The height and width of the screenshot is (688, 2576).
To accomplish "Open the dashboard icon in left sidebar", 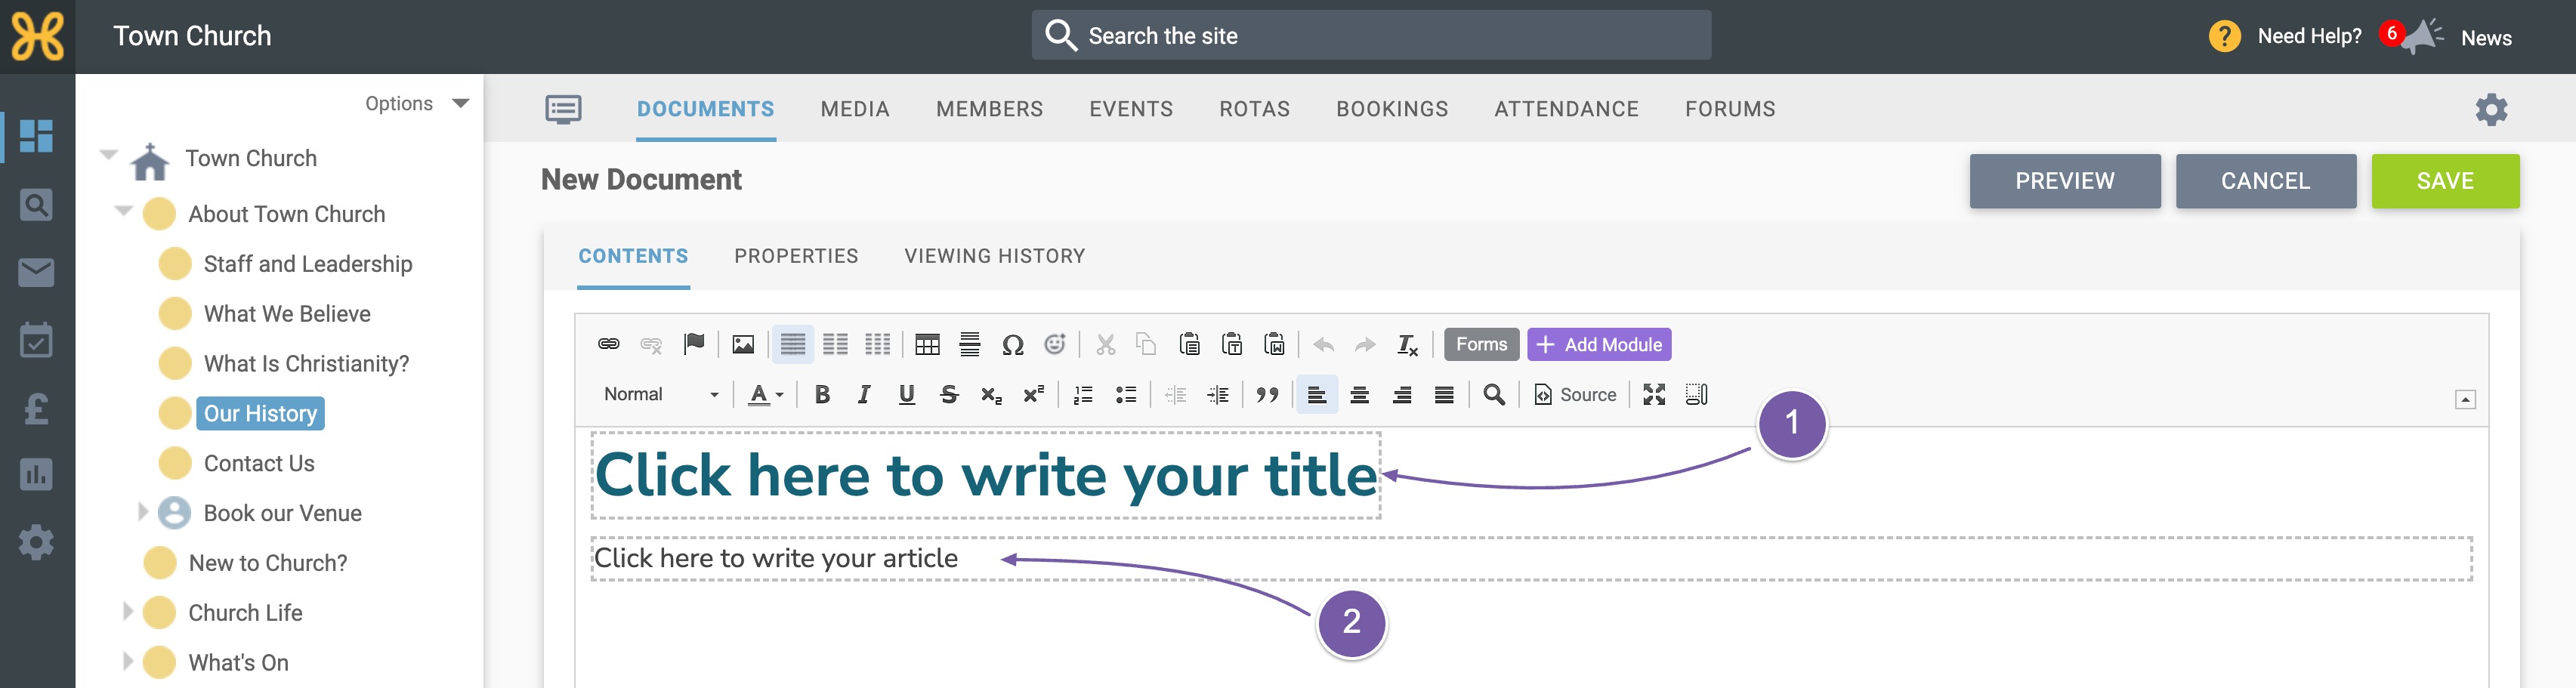I will coord(36,136).
